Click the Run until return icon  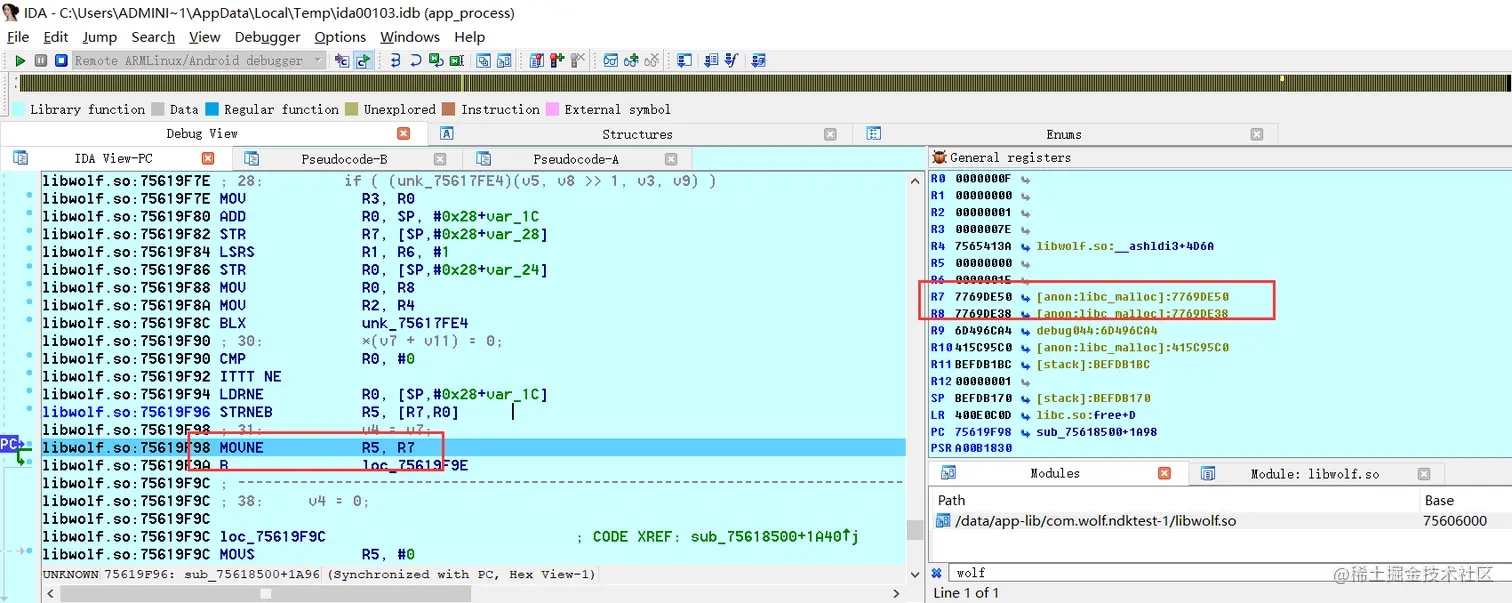(436, 60)
